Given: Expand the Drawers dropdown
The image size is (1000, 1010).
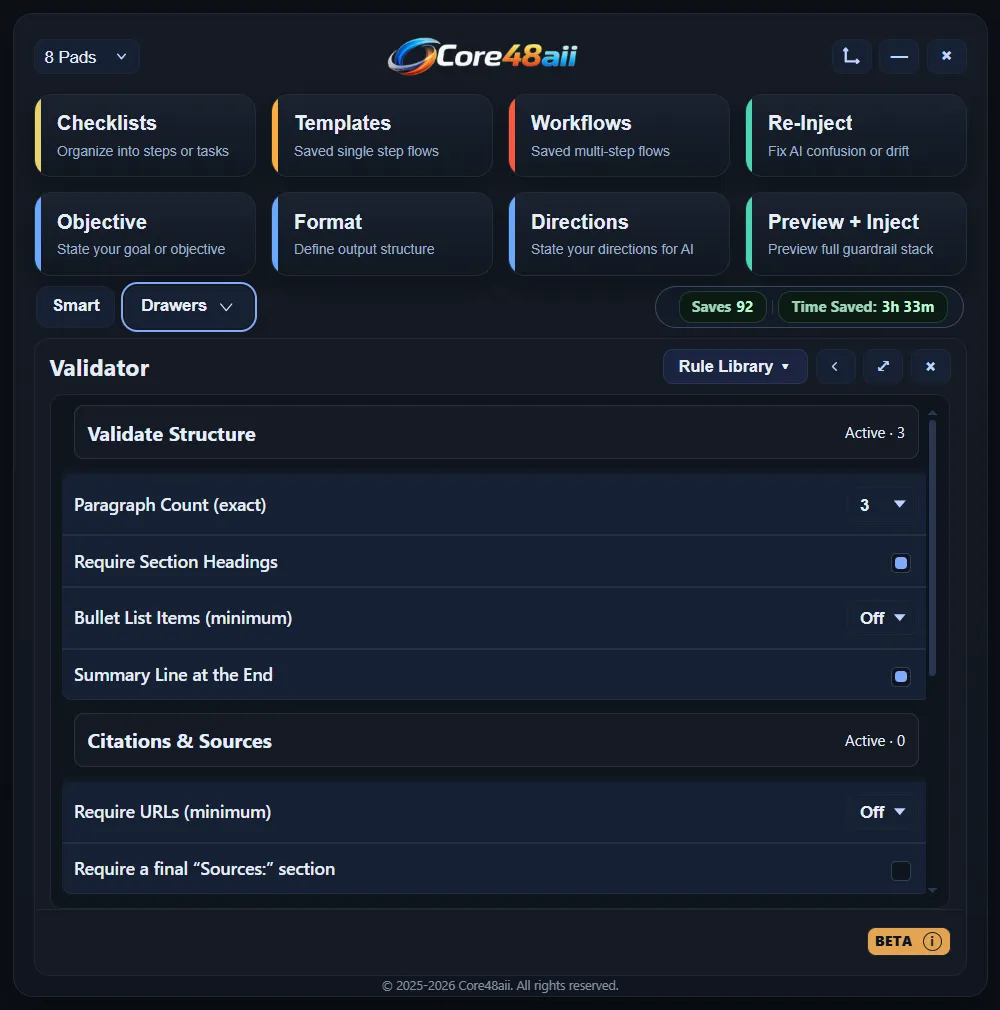Looking at the screenshot, I should [188, 306].
